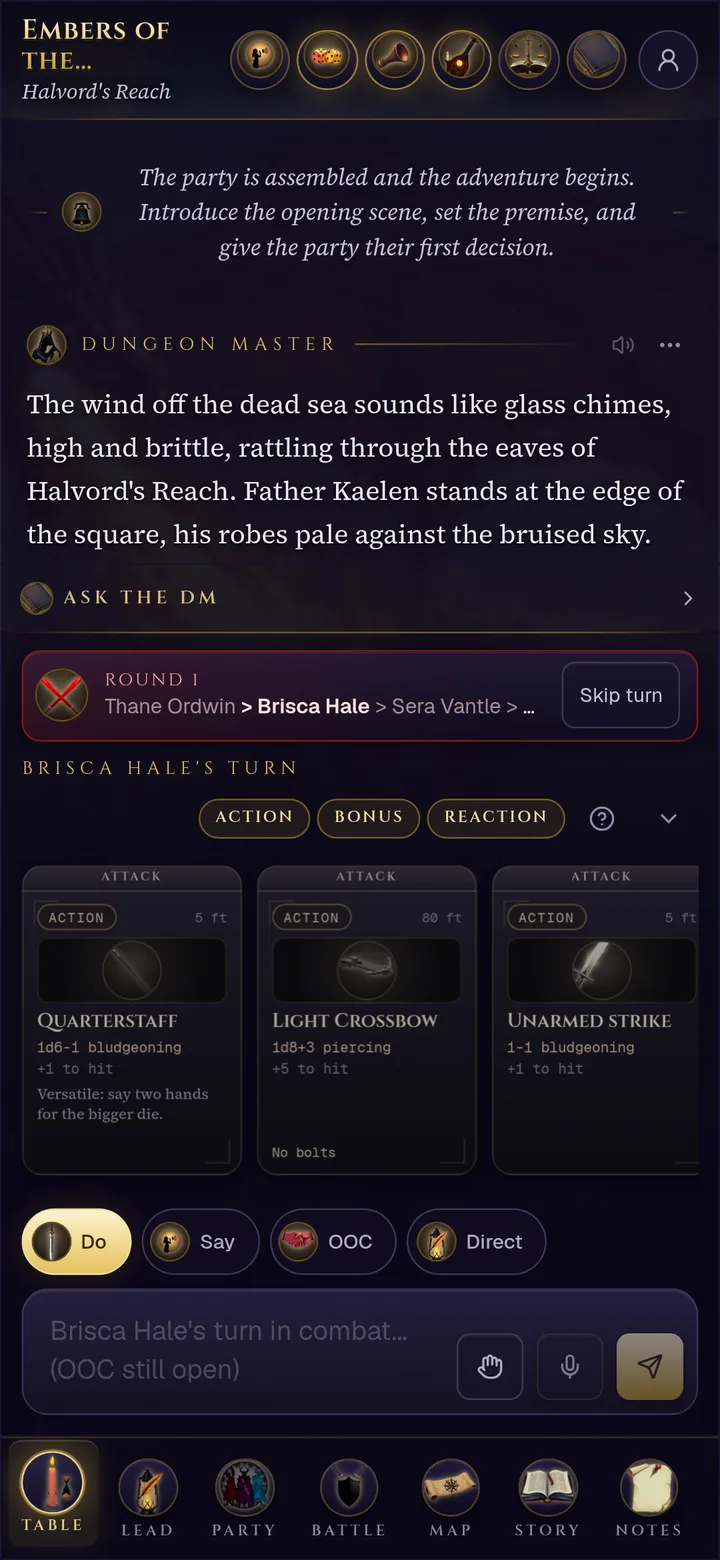Viewport: 720px width, 1560px height.
Task: Open the dice icon in top bar
Action: (327, 60)
